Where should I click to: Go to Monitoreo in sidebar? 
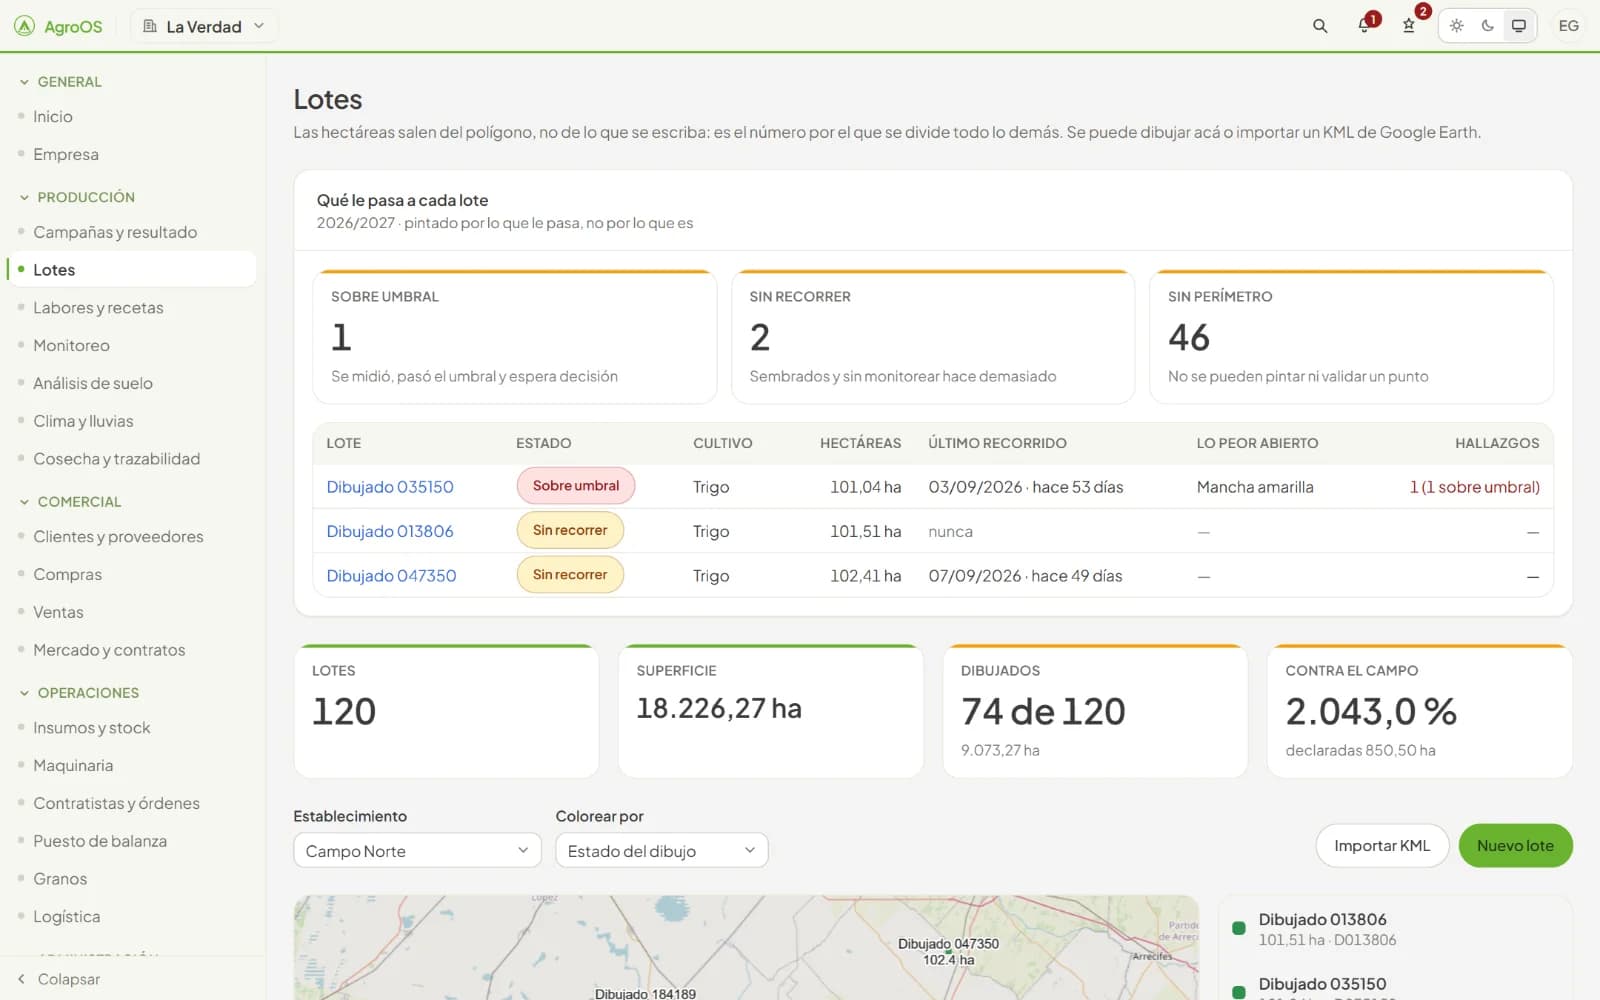pos(71,345)
